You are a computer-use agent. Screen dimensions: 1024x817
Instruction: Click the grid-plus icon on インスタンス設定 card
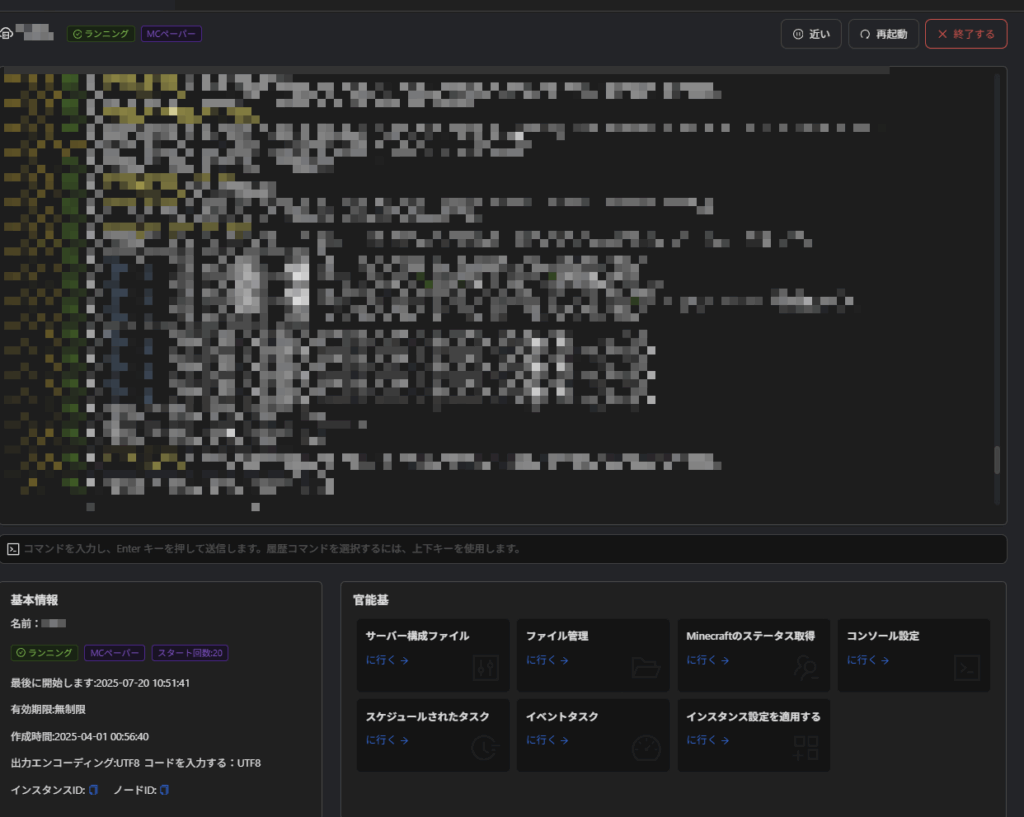(806, 748)
